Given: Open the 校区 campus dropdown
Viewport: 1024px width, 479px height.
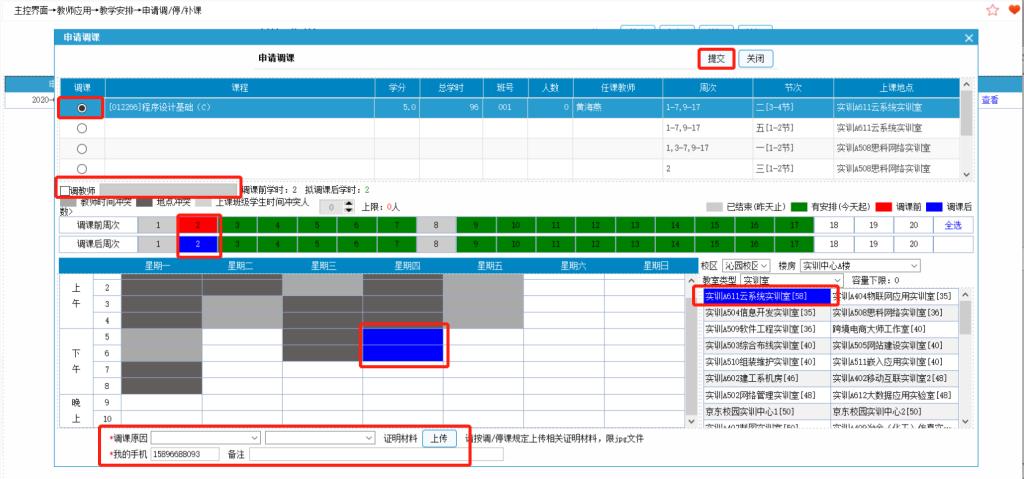Looking at the screenshot, I should 747,265.
